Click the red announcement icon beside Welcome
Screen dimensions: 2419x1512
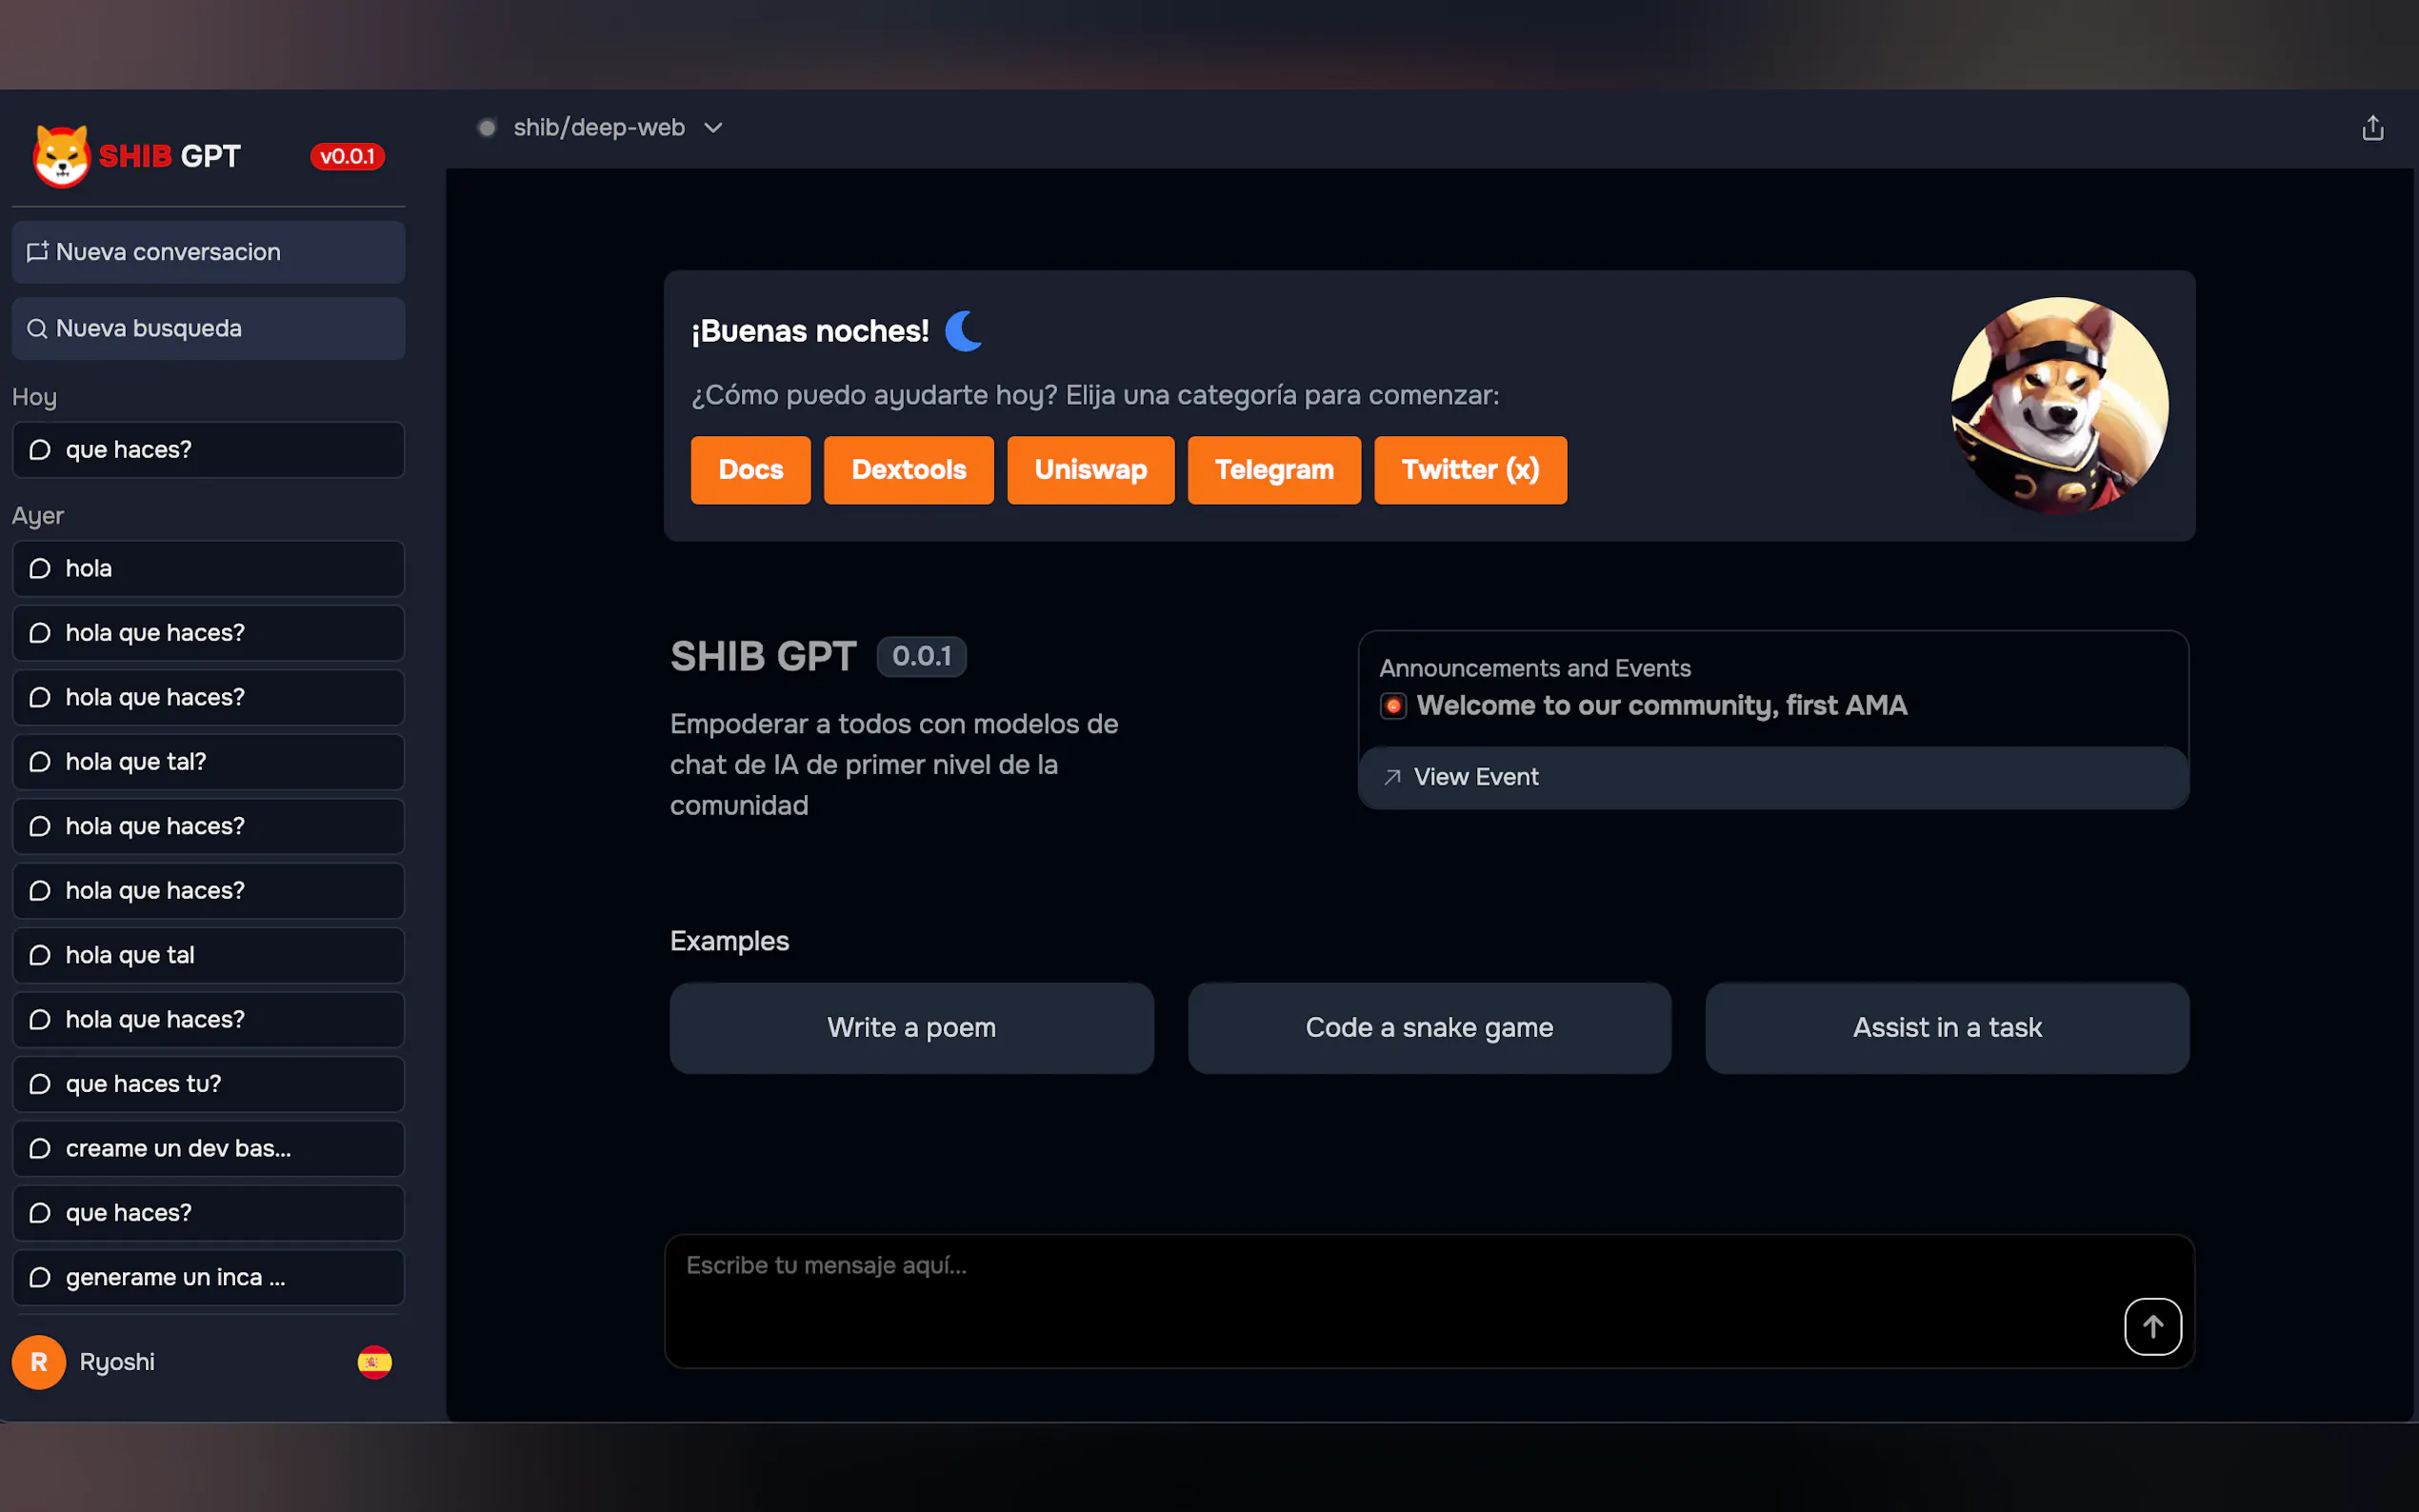point(1393,706)
